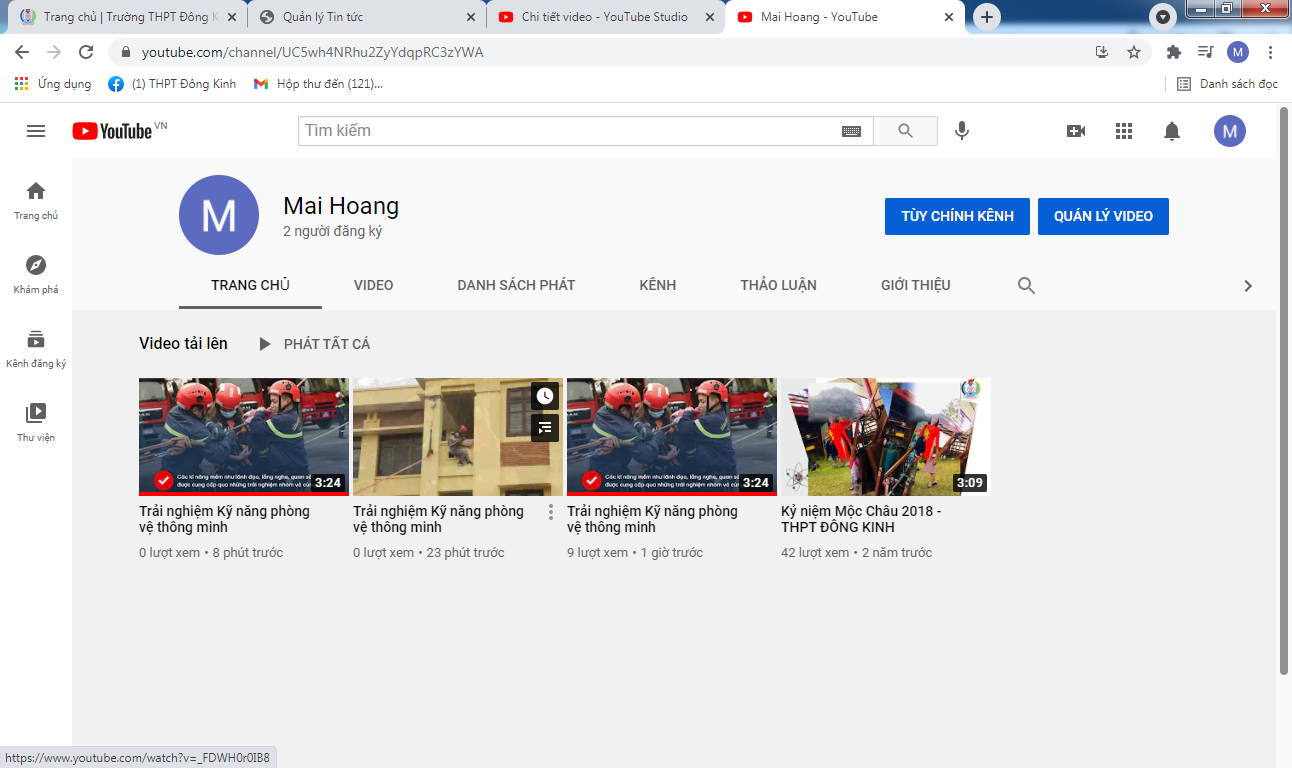Click the TÙY CHỈNH KÊNH button
The width and height of the screenshot is (1292, 768).
(x=957, y=216)
